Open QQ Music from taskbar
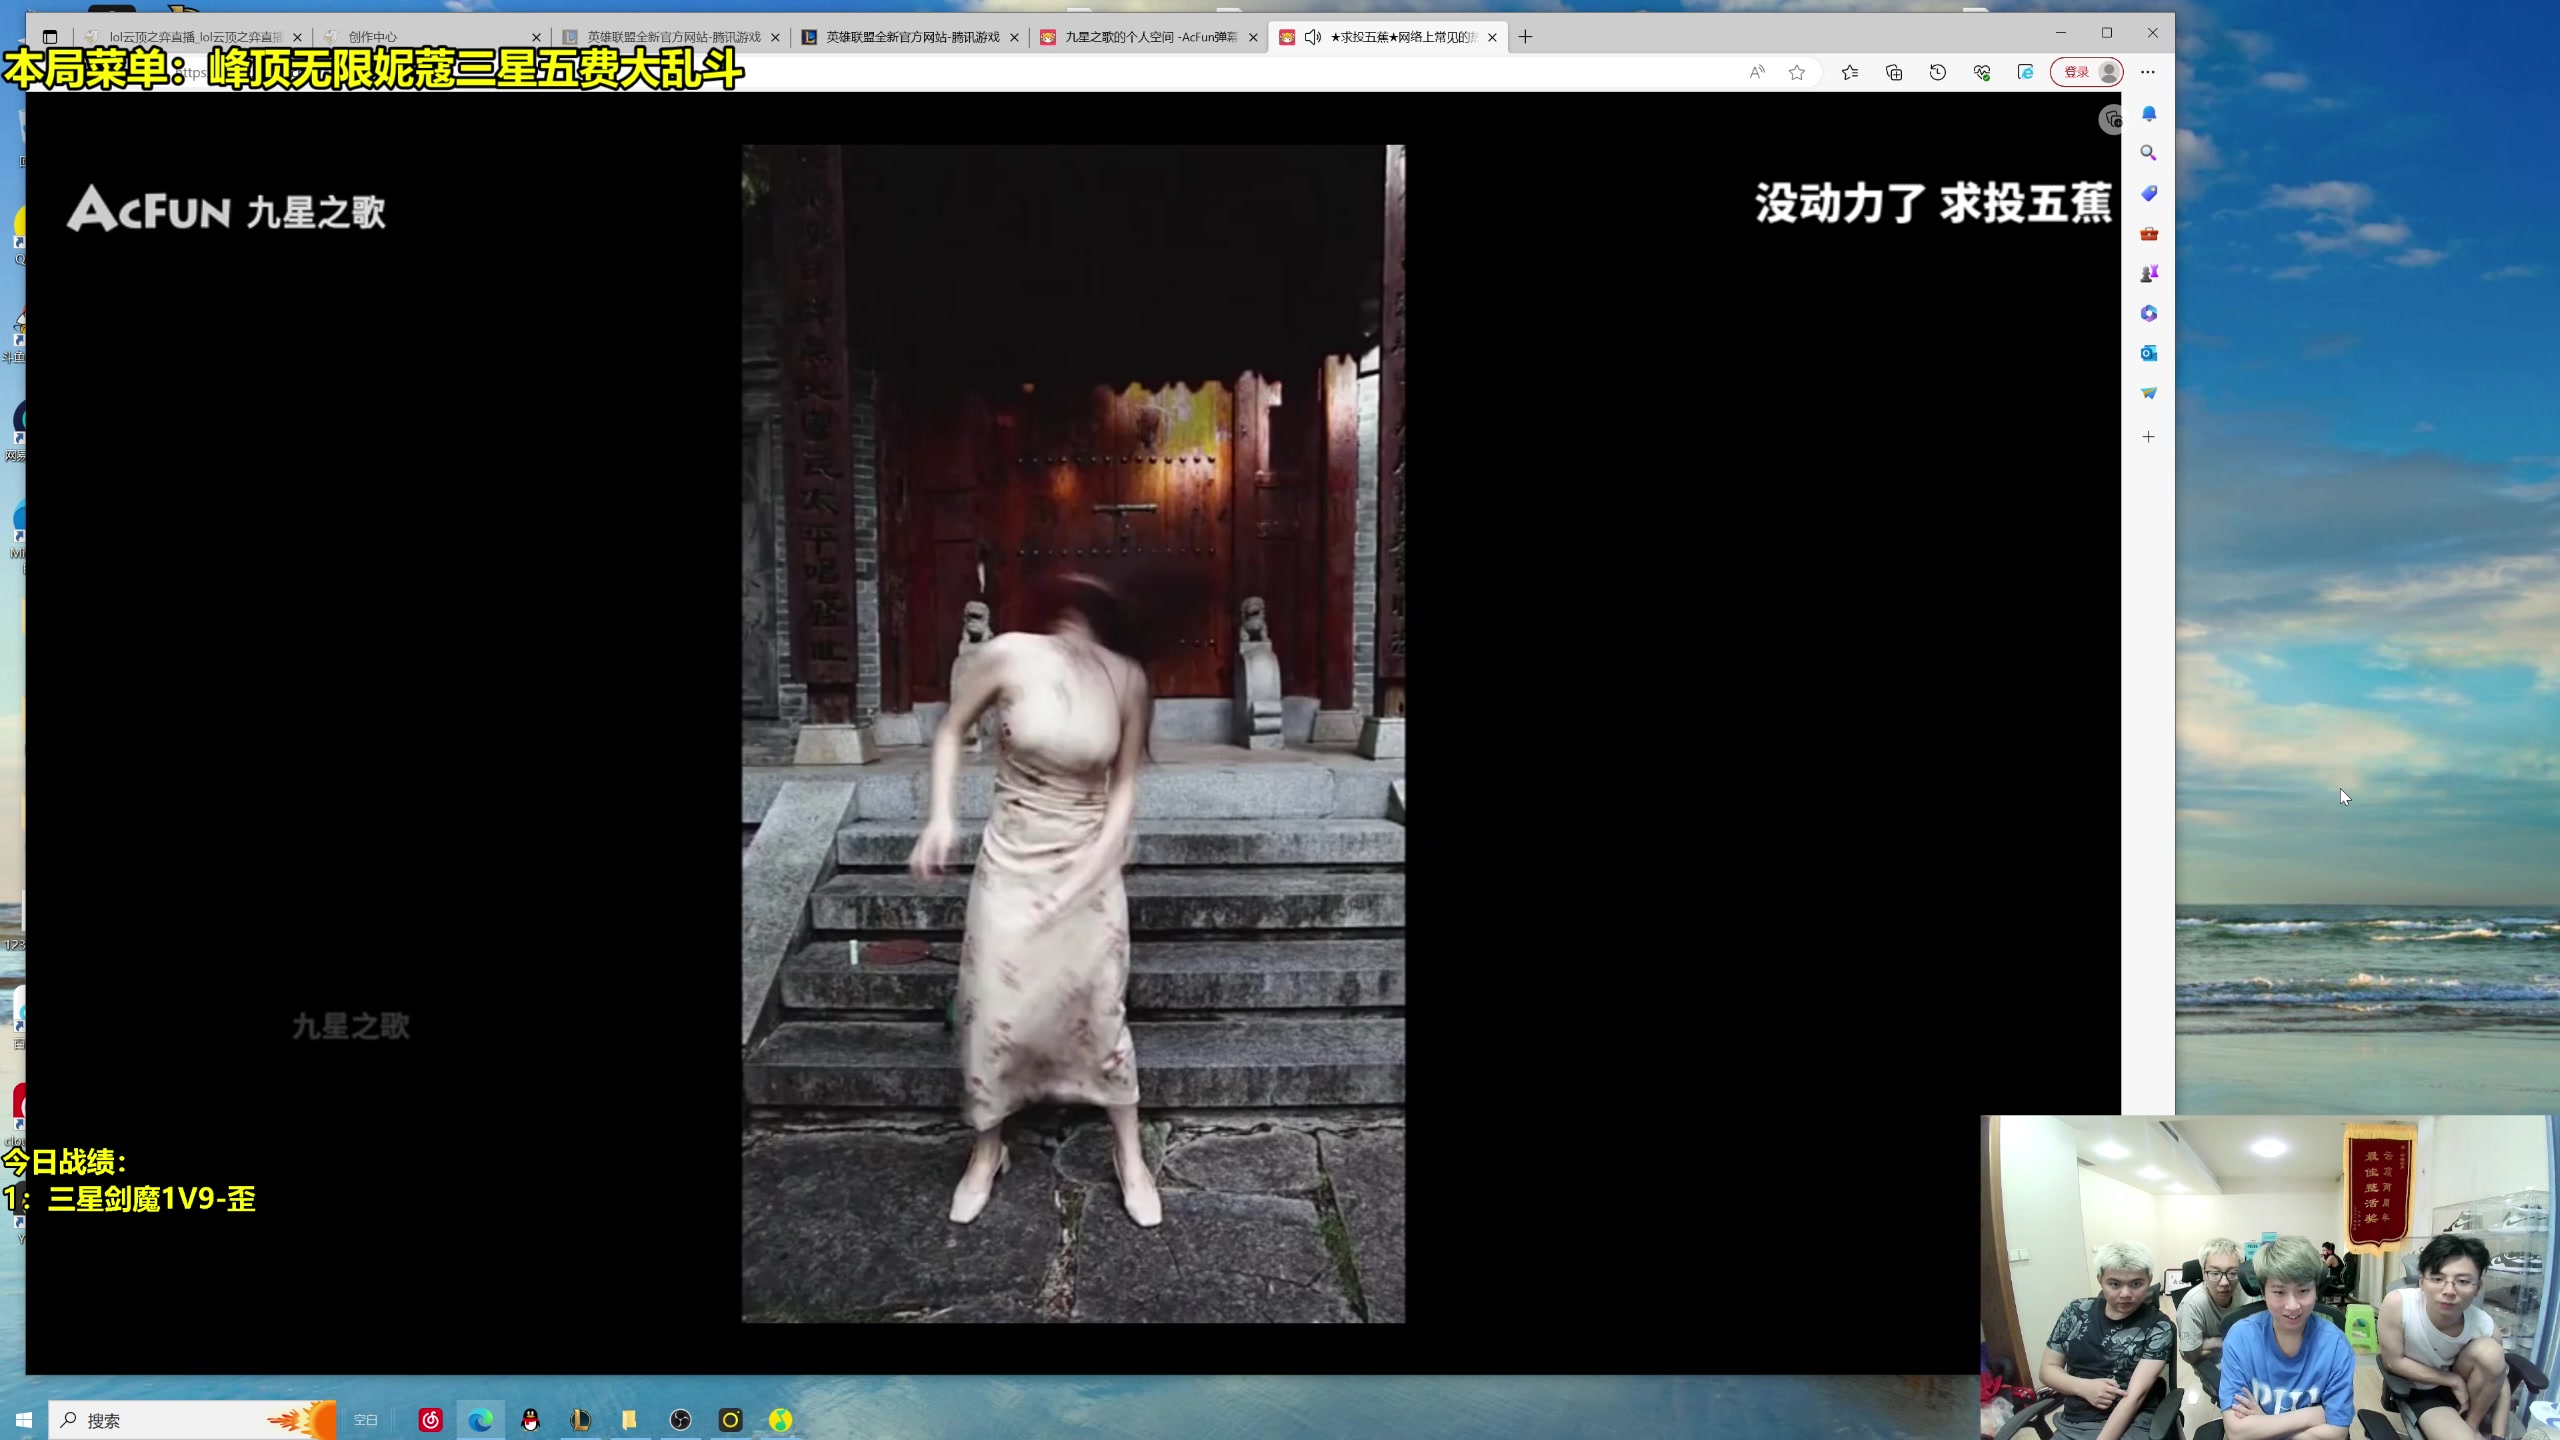The width and height of the screenshot is (2560, 1440). (x=780, y=1420)
